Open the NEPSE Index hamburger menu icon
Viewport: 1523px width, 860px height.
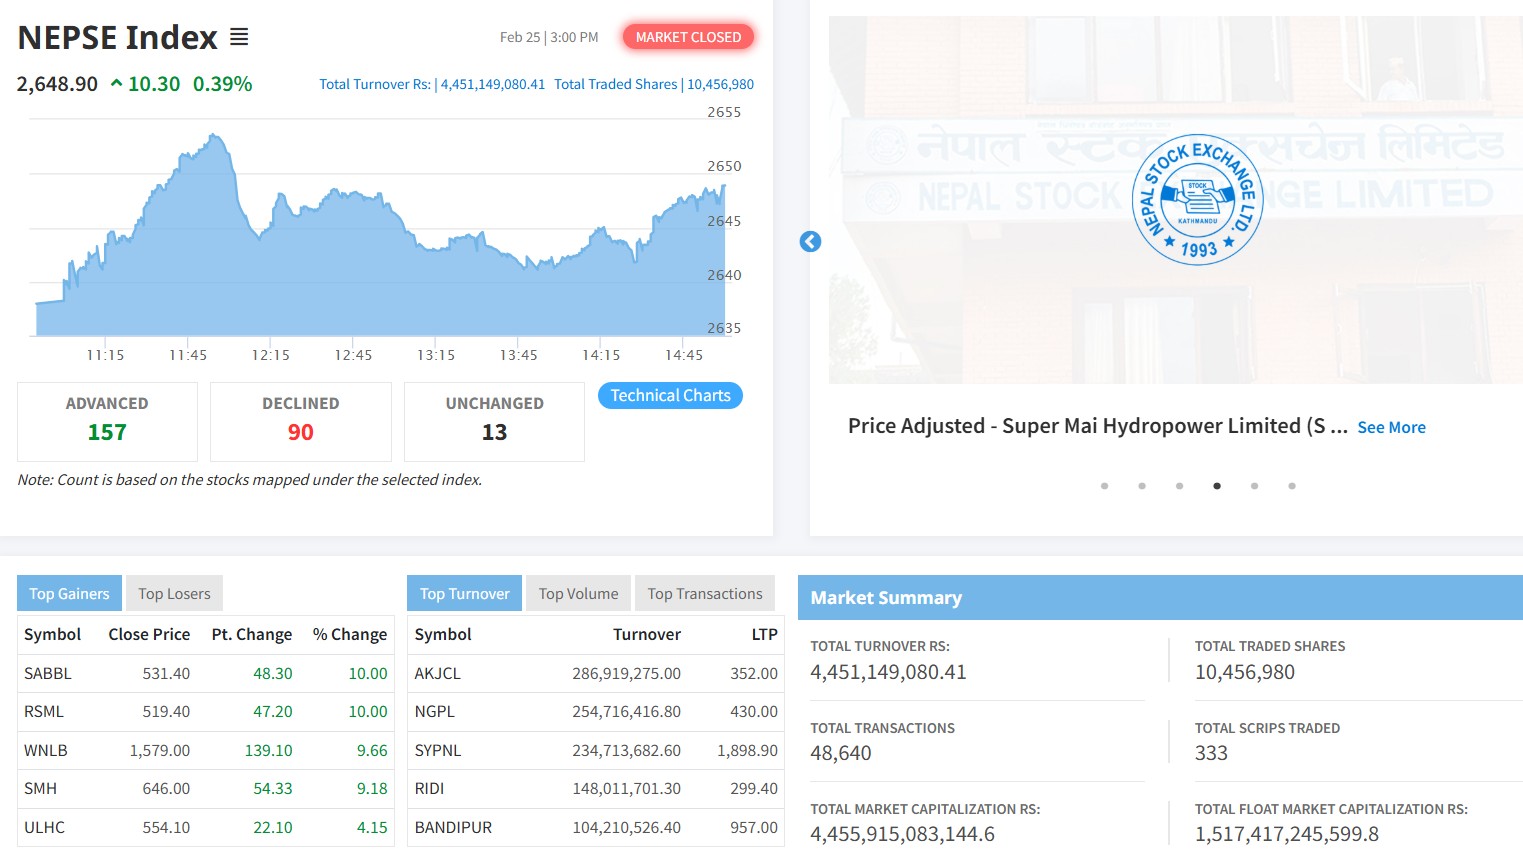239,37
